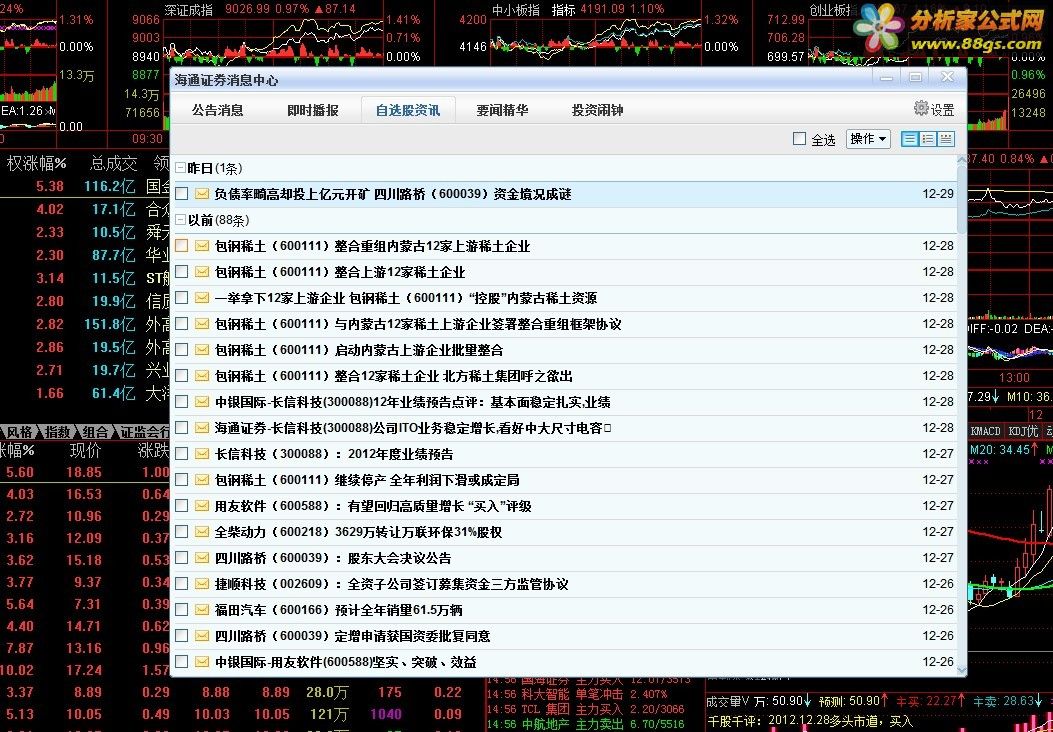1053x732 pixels.
Task: Click envelope icon of 启动内蒙古上游企业批量整合 row
Action: [202, 349]
